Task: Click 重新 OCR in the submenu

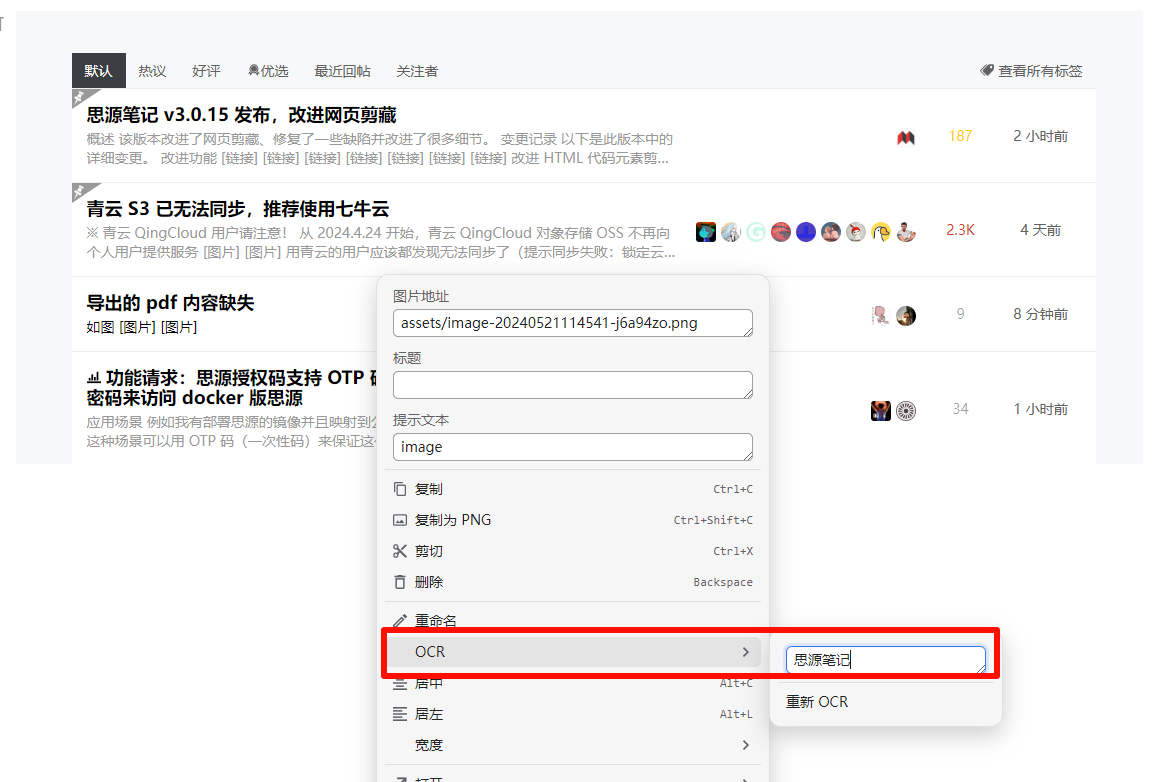Action: 817,701
